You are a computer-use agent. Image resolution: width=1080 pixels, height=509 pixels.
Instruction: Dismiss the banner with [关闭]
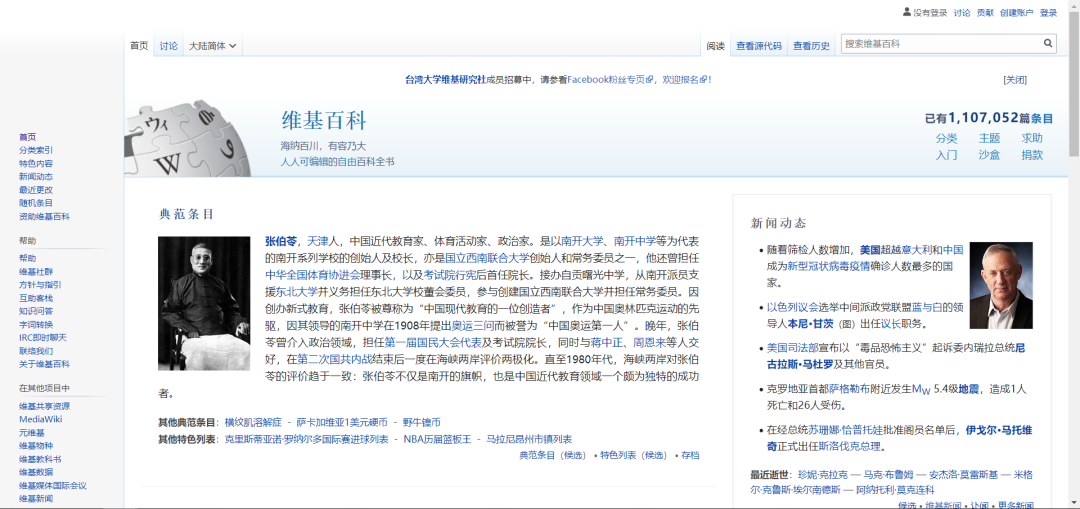pos(1015,80)
